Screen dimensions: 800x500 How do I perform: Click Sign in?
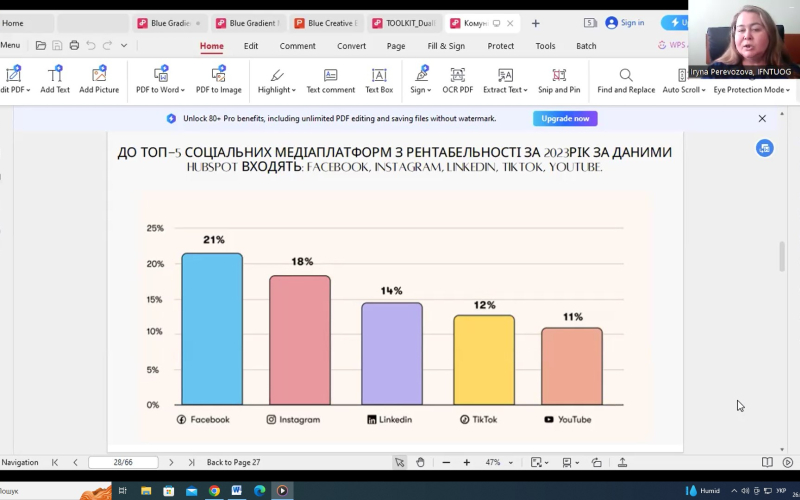(625, 23)
